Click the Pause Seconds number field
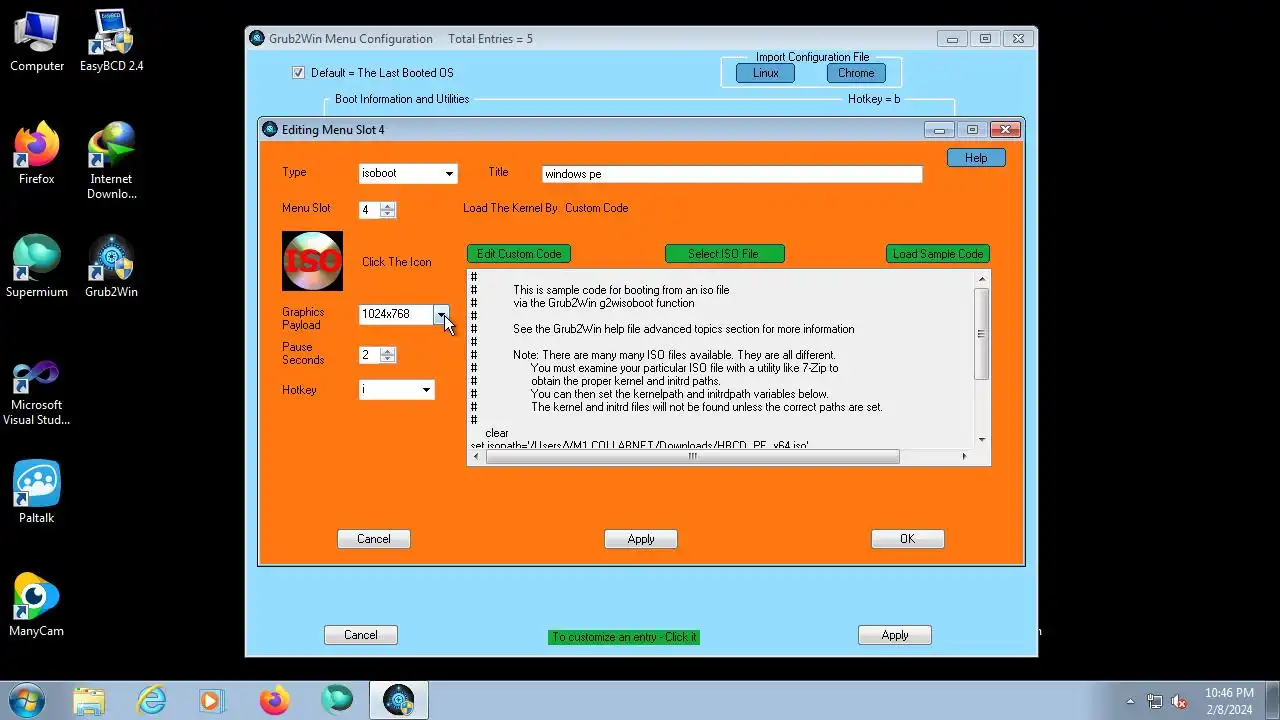Image resolution: width=1280 pixels, height=720 pixels. click(370, 355)
